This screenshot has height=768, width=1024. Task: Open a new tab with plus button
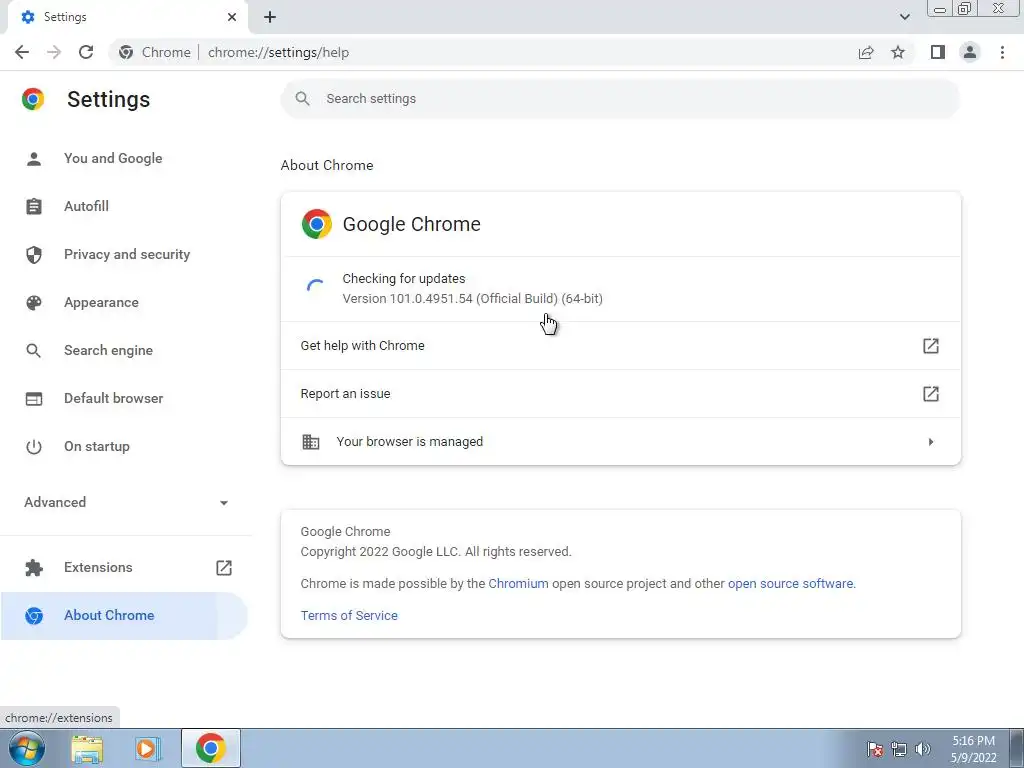click(x=270, y=17)
